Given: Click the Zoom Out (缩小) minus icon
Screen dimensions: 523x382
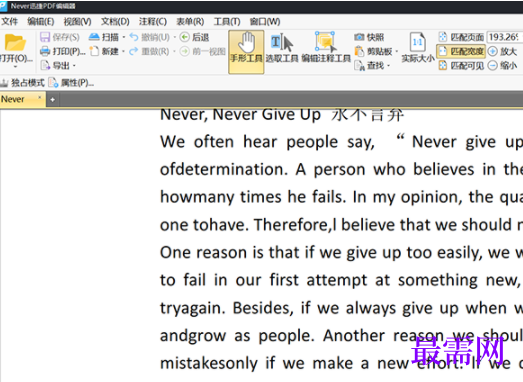Looking at the screenshot, I should click(492, 65).
